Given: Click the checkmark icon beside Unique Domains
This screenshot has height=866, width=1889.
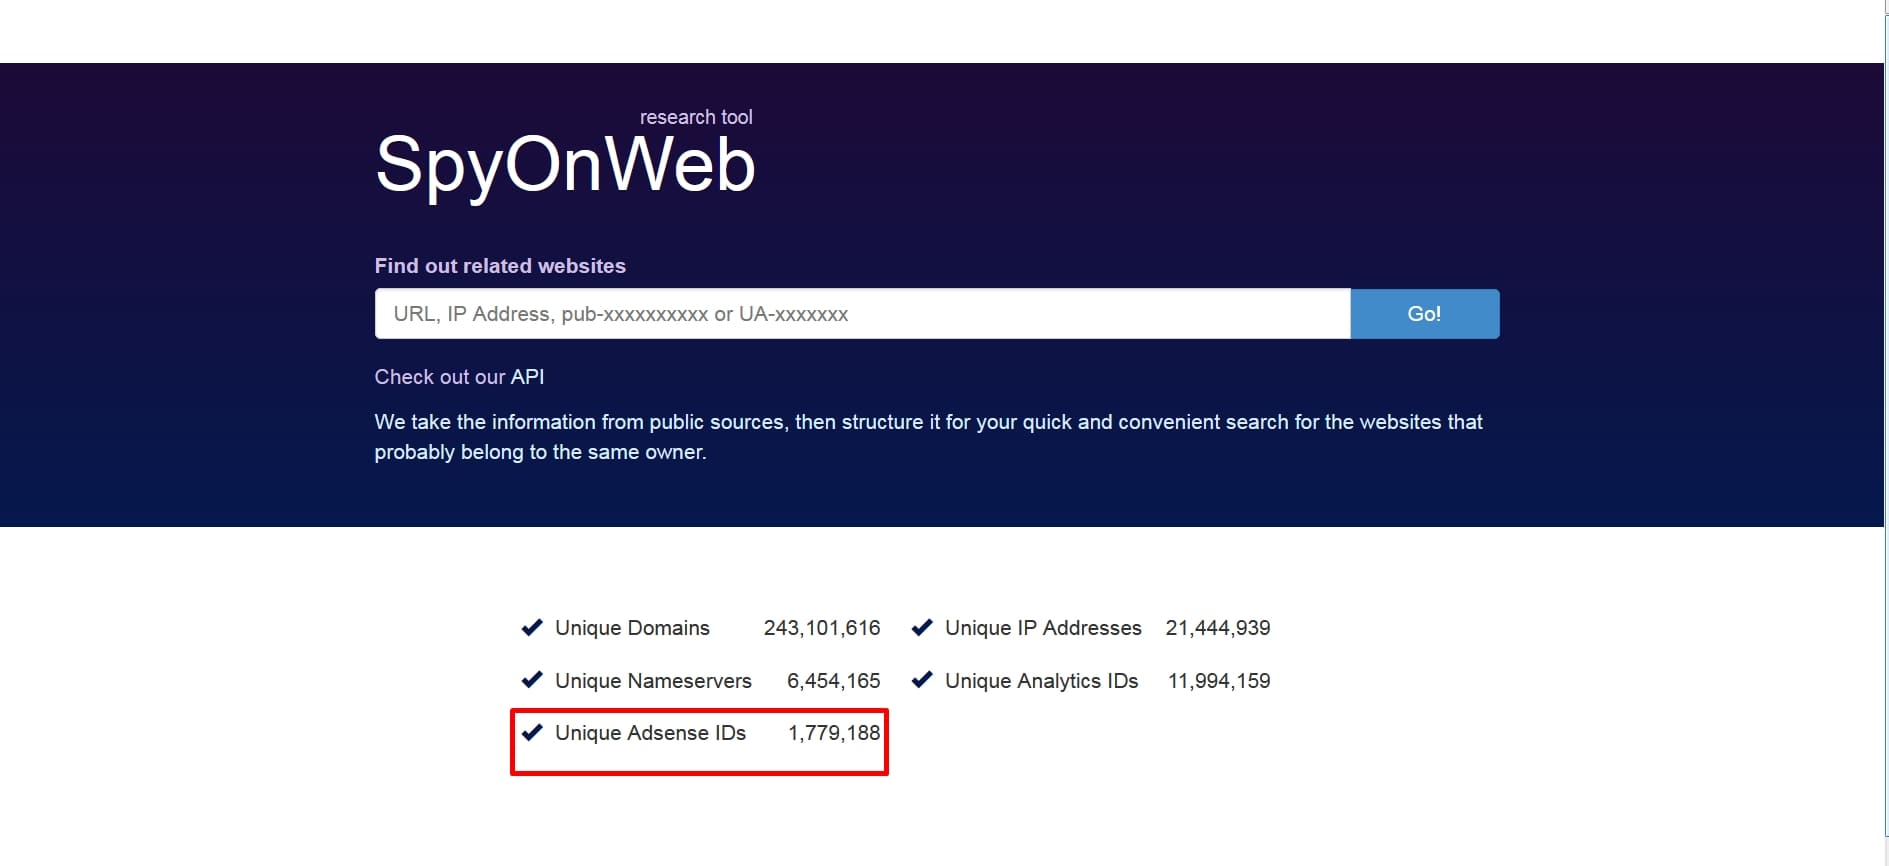Looking at the screenshot, I should 532,627.
